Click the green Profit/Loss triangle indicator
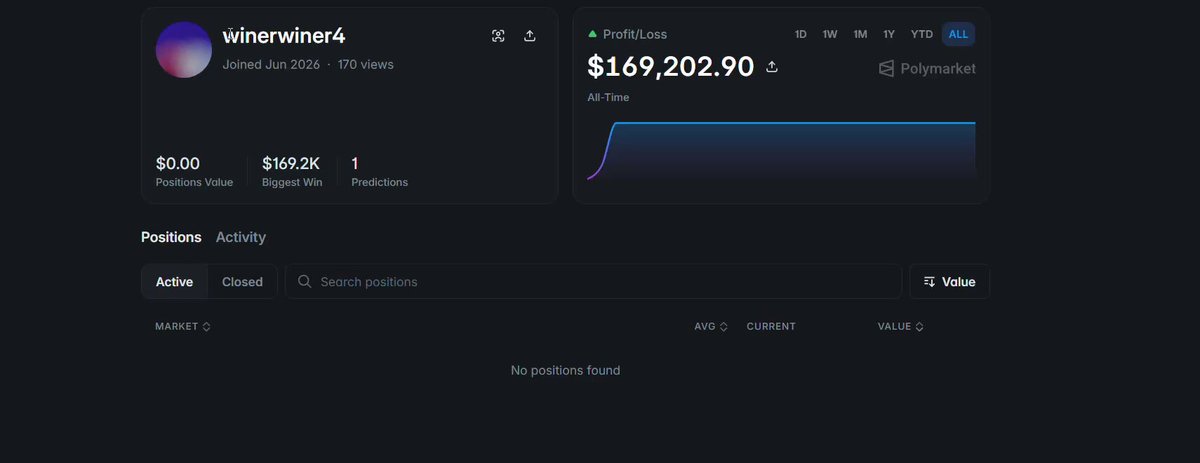Viewport: 1200px width, 463px height. [593, 34]
